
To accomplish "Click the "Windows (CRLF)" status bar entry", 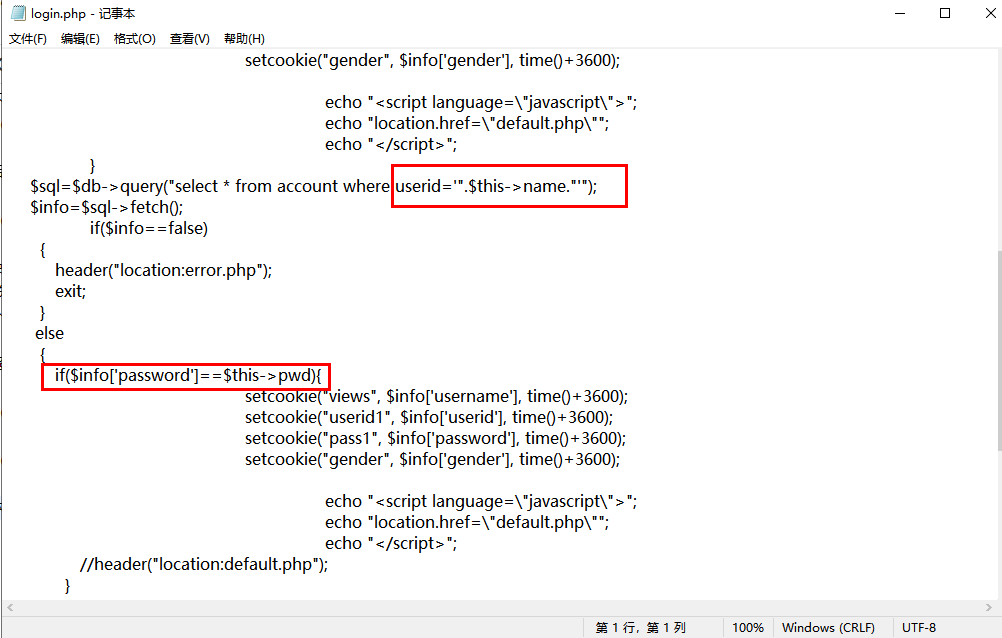I will tap(828, 628).
